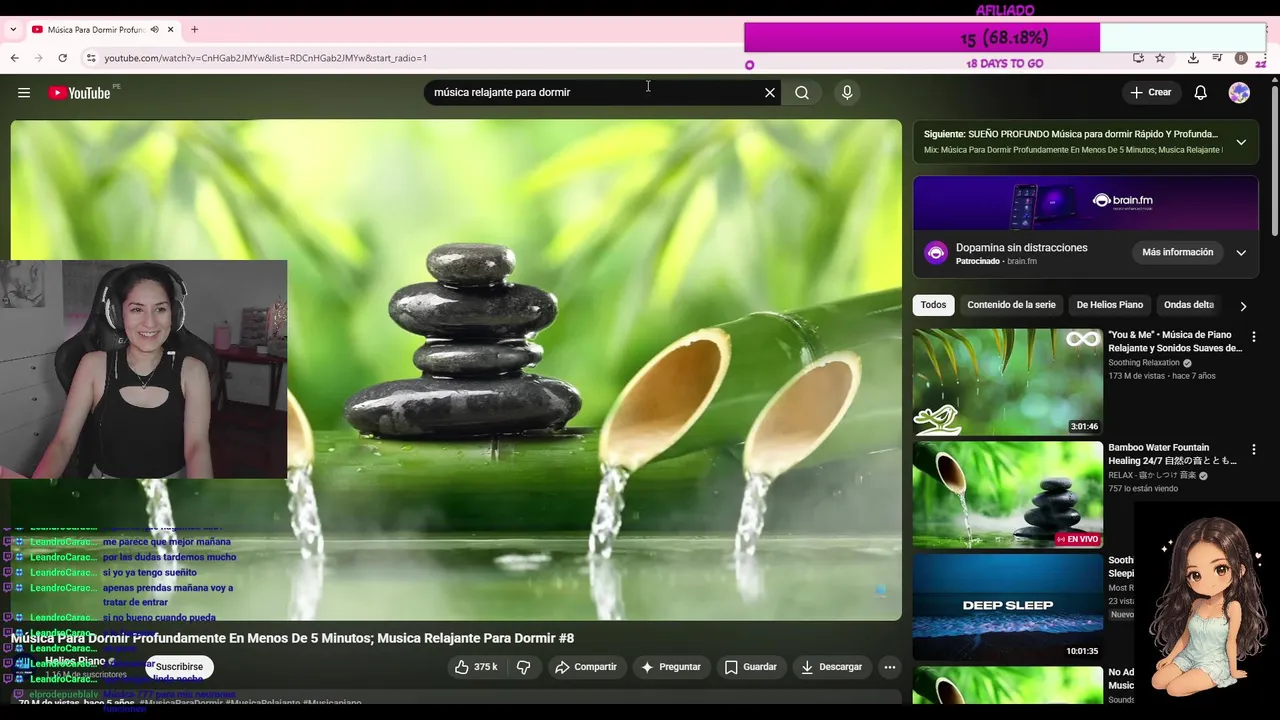Click the video title text
This screenshot has width=1280, height=720.
point(292,638)
